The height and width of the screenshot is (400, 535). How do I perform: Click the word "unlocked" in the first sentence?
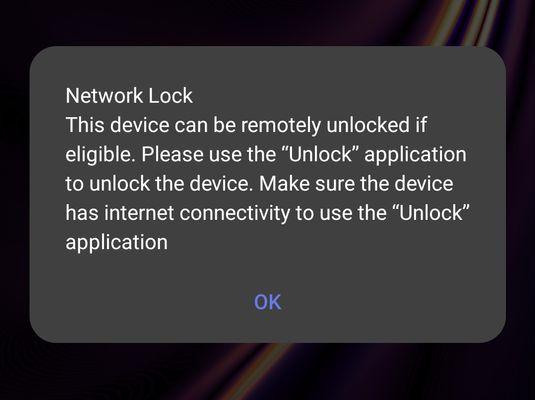[368, 125]
